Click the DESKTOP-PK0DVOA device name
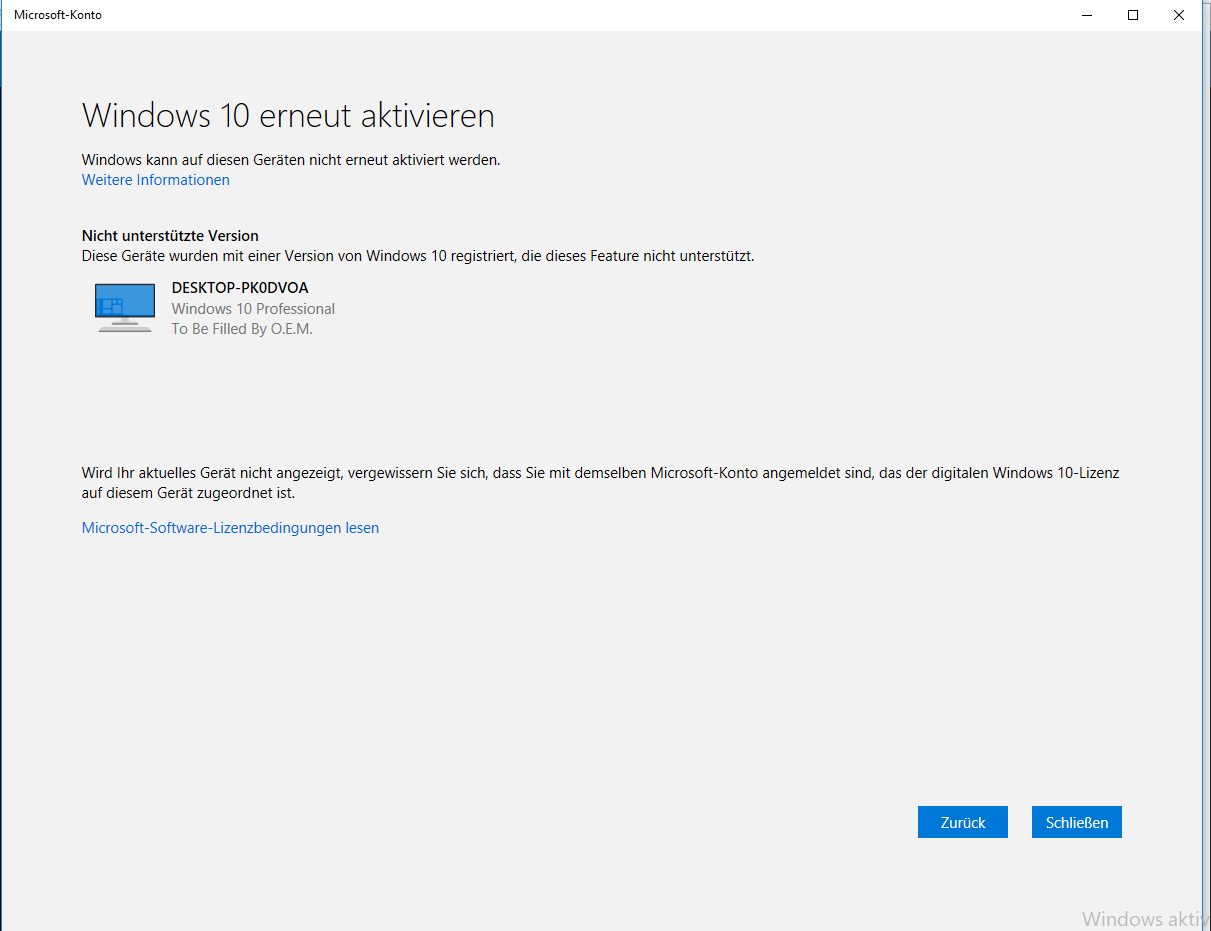 click(240, 288)
